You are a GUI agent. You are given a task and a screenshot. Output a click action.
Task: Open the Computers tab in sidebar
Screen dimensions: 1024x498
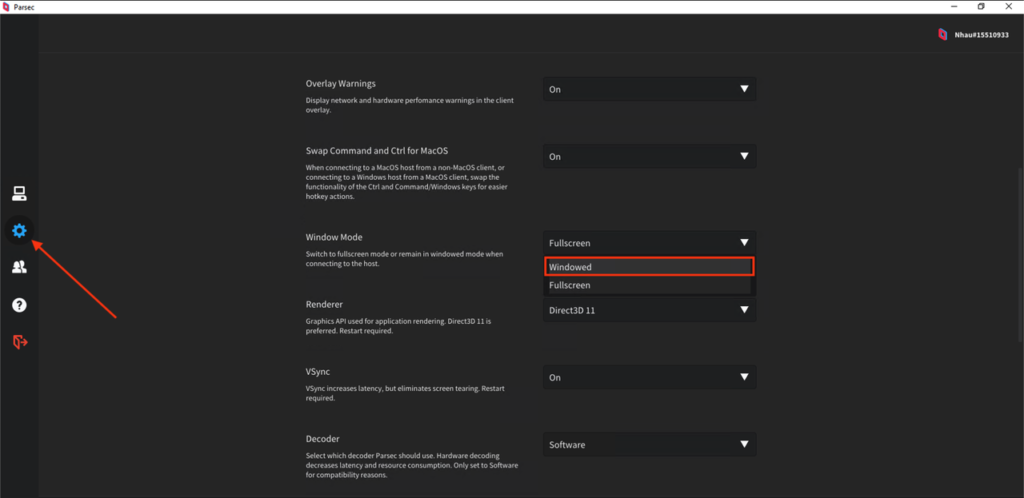[x=19, y=194]
